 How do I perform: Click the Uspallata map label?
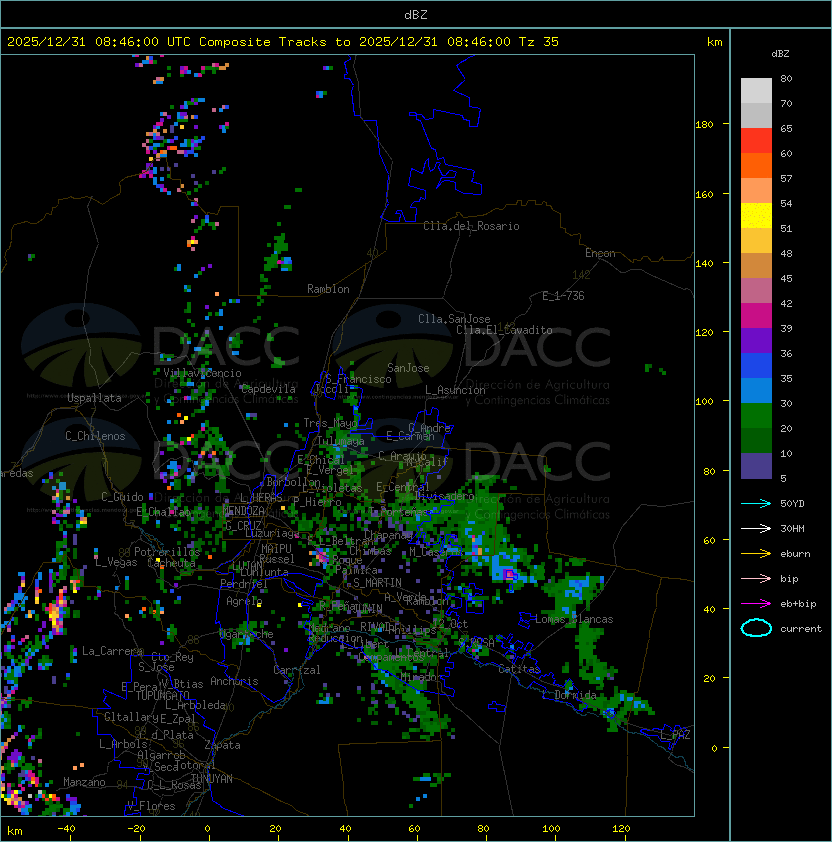[94, 398]
